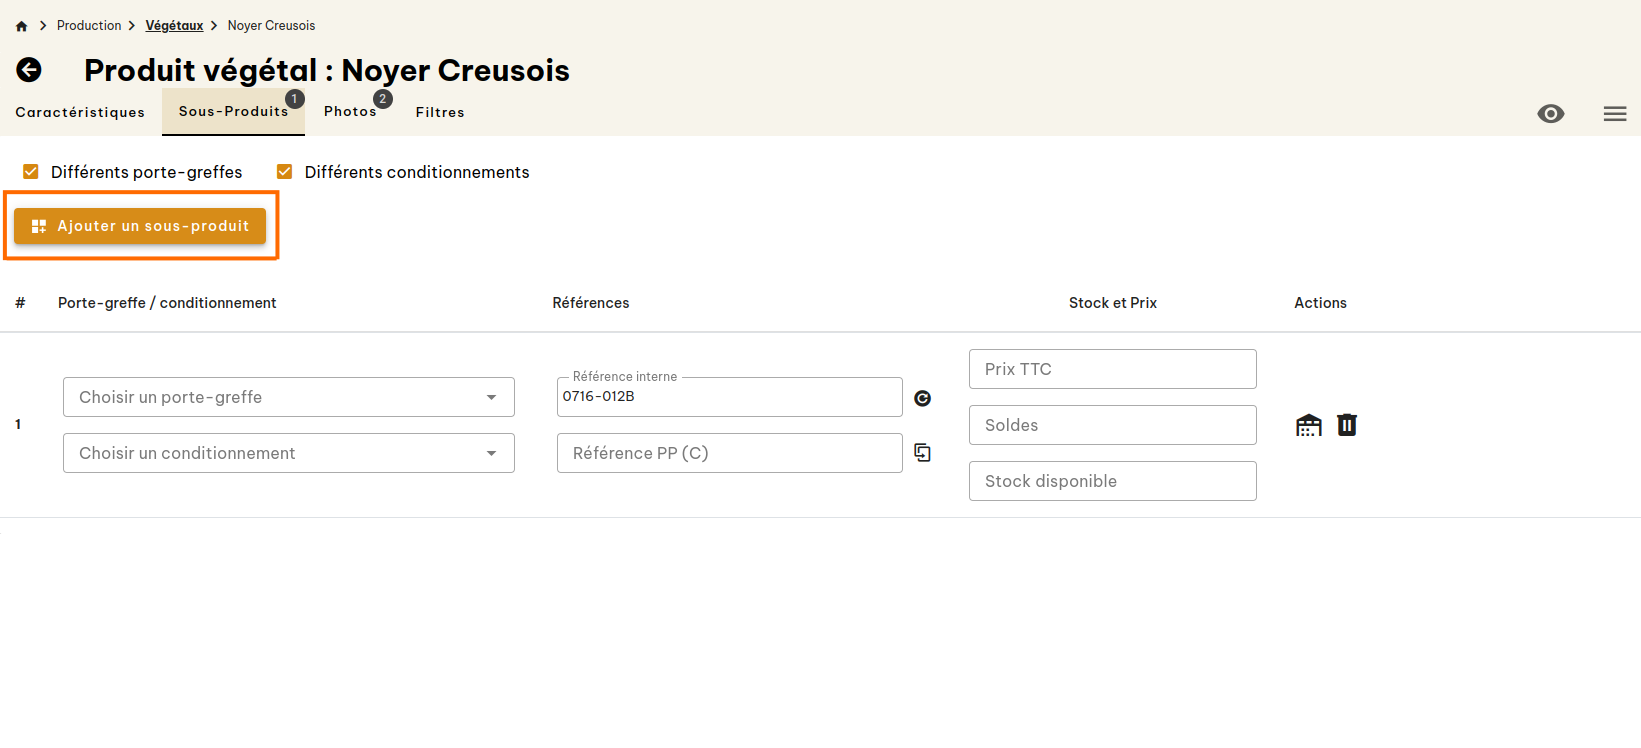Open the Choisir un porte-greffe dropdown
Viewport: 1641px width, 748px height.
288,397
